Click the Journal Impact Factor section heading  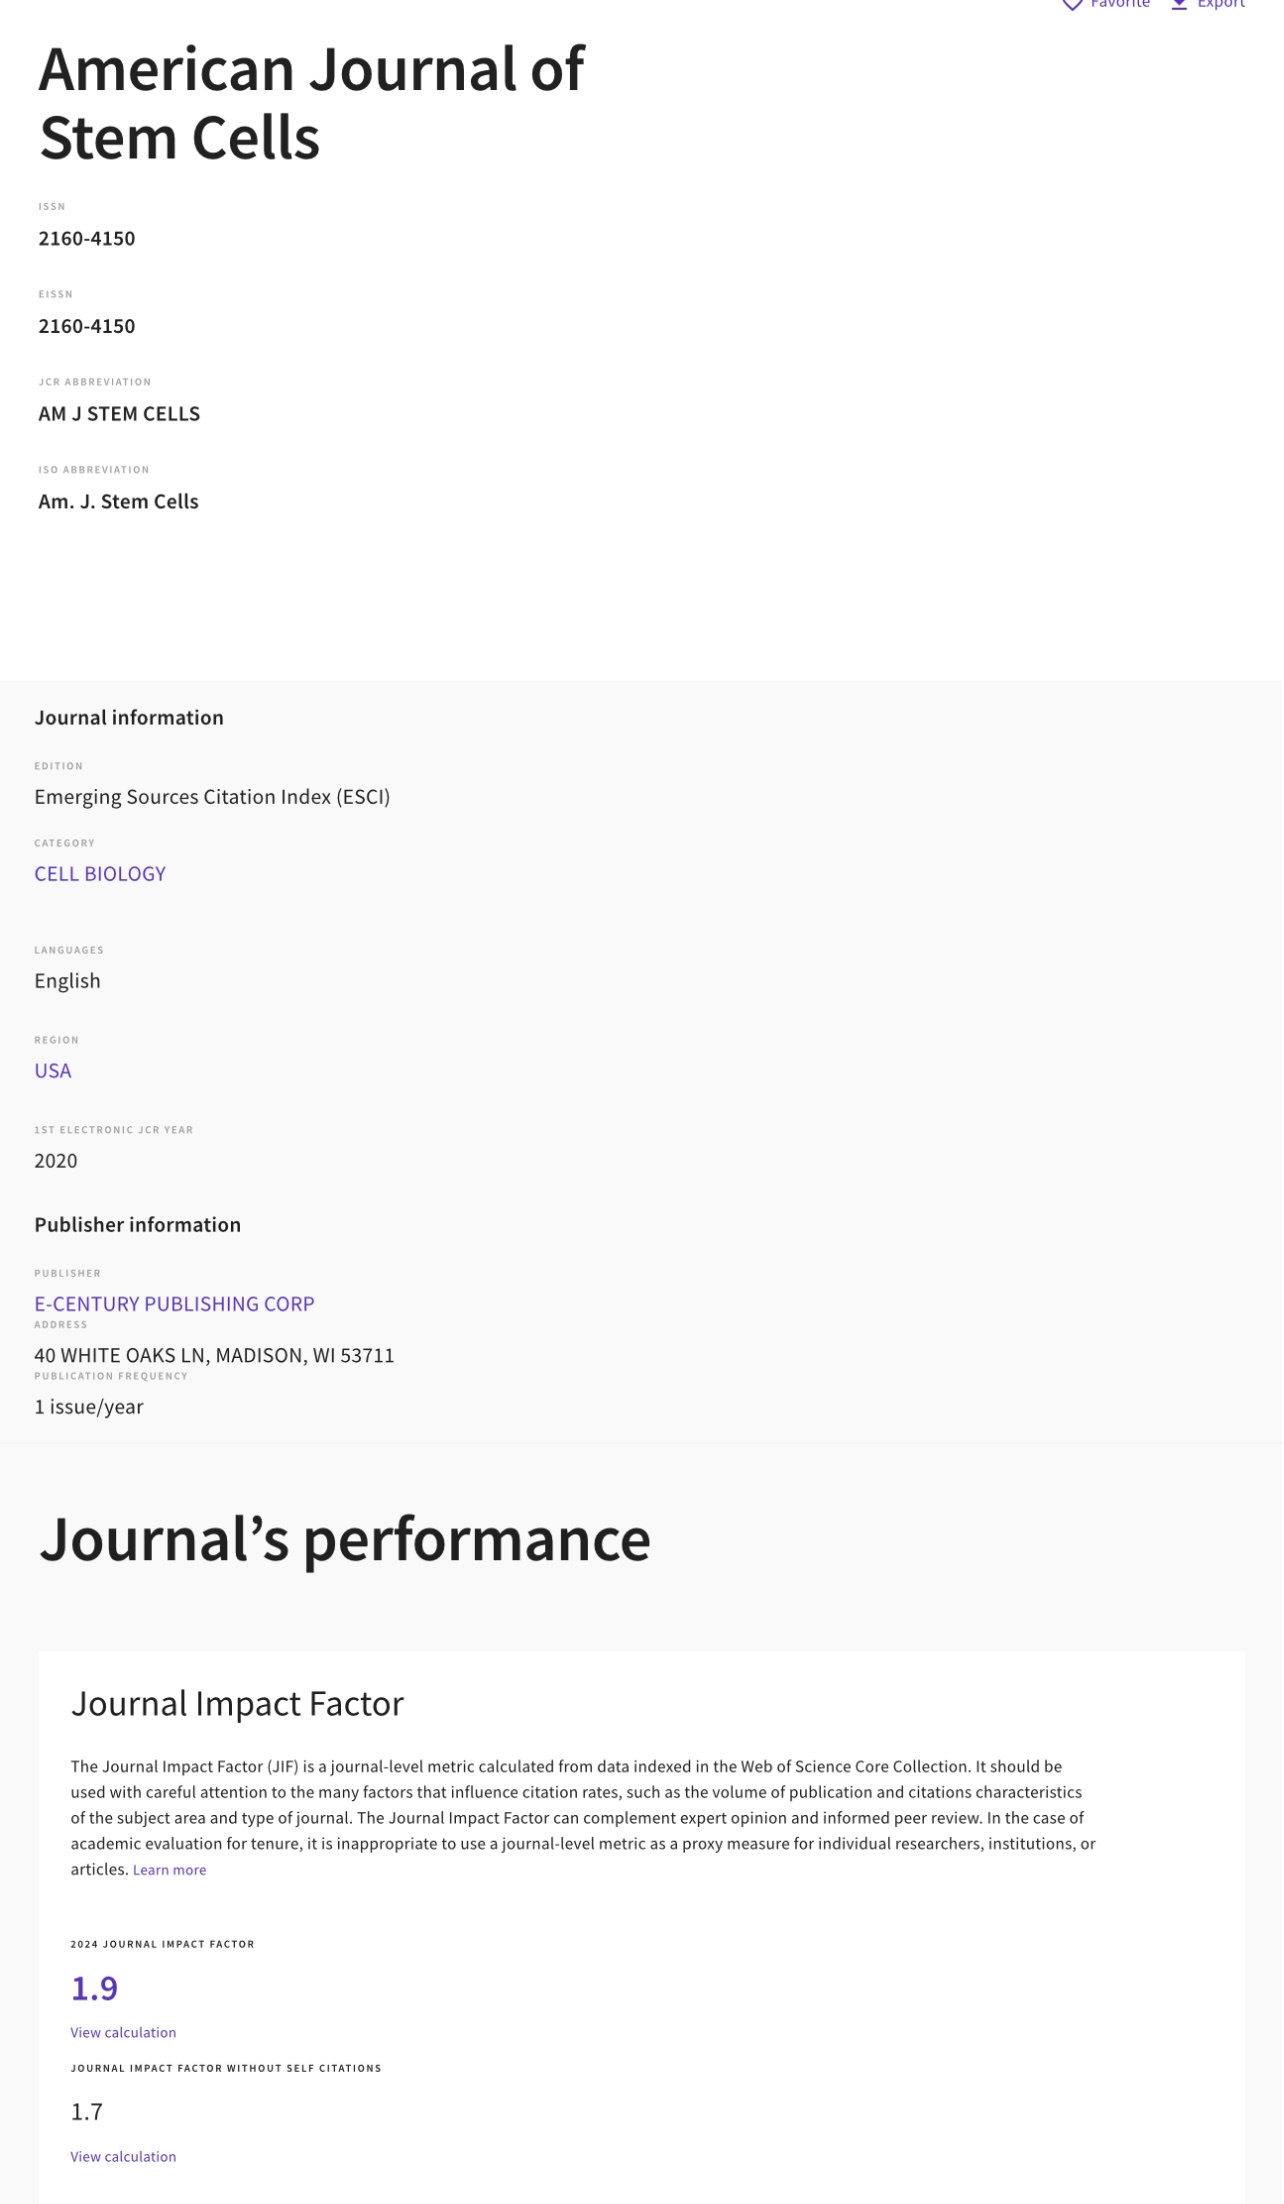point(237,1704)
